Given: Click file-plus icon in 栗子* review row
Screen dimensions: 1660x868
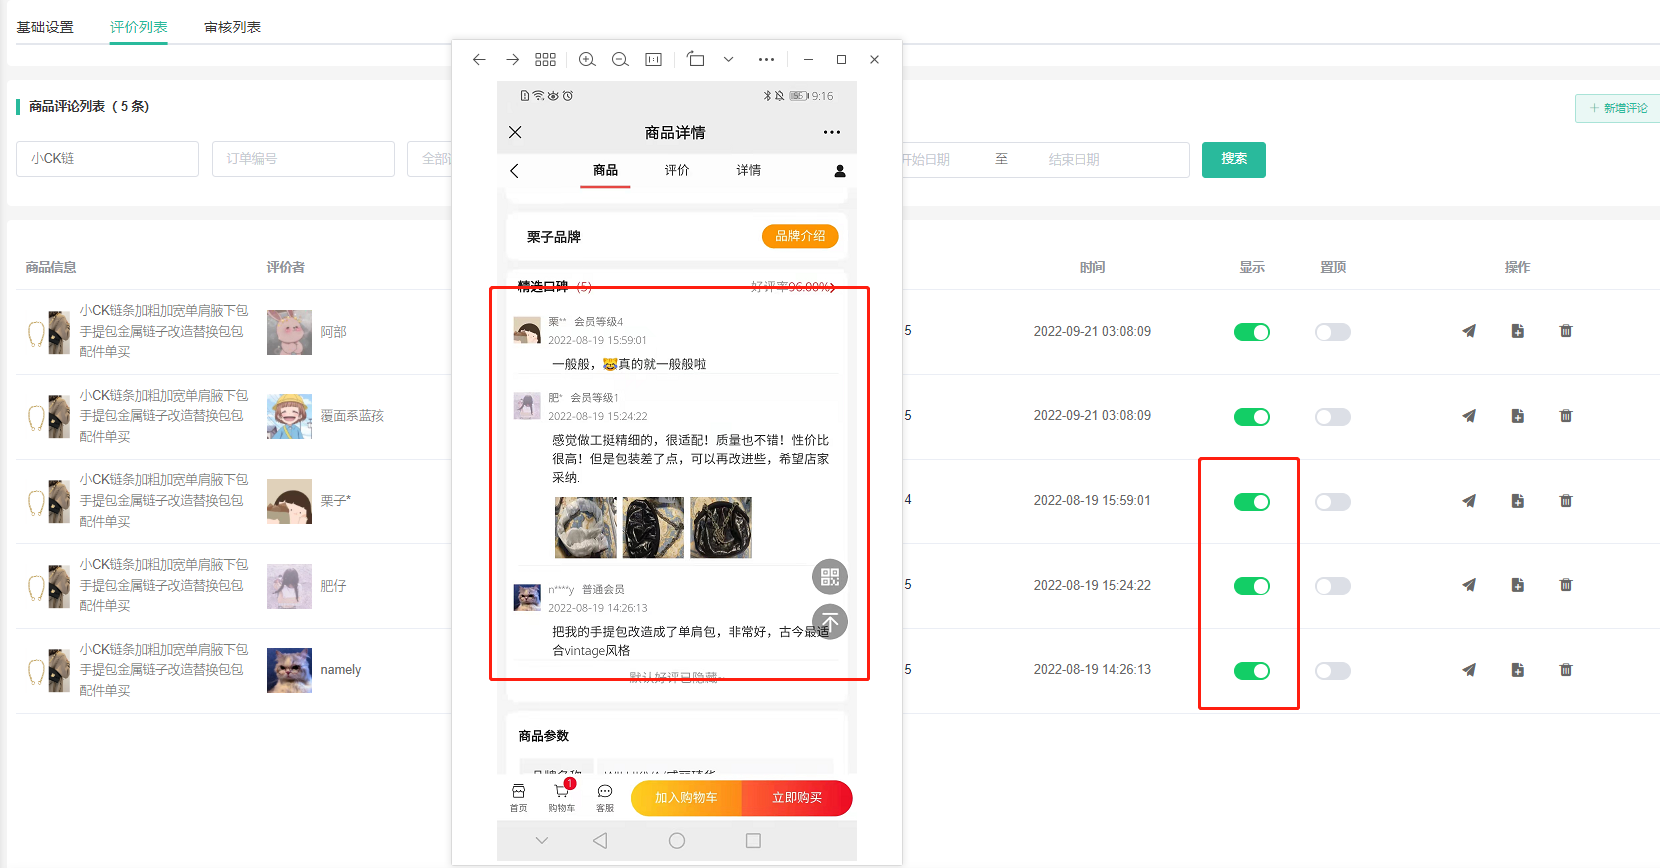Looking at the screenshot, I should point(1517,501).
